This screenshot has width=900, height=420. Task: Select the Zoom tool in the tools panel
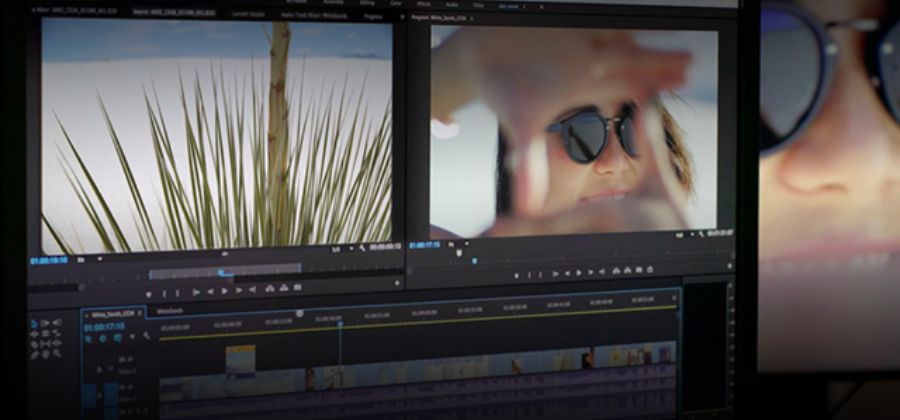[55, 351]
